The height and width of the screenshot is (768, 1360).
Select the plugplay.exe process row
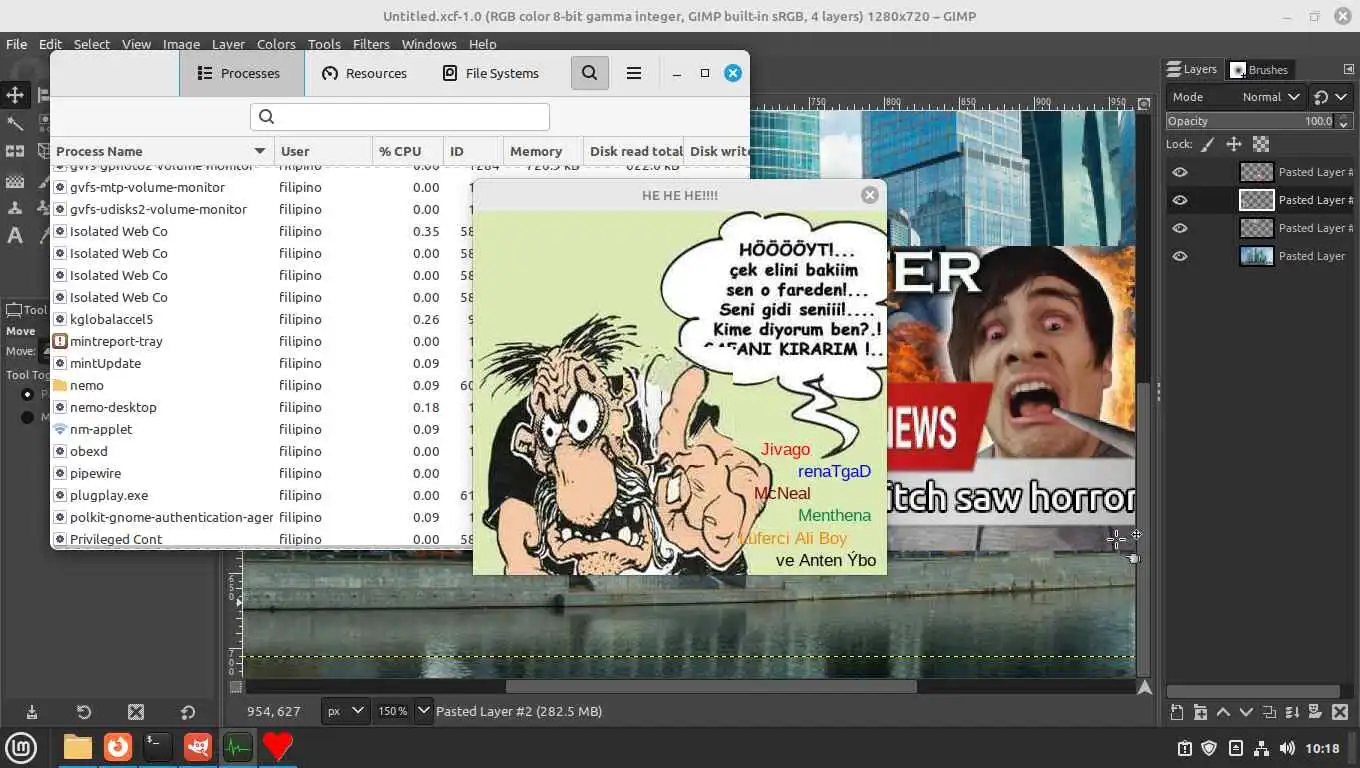[262, 495]
